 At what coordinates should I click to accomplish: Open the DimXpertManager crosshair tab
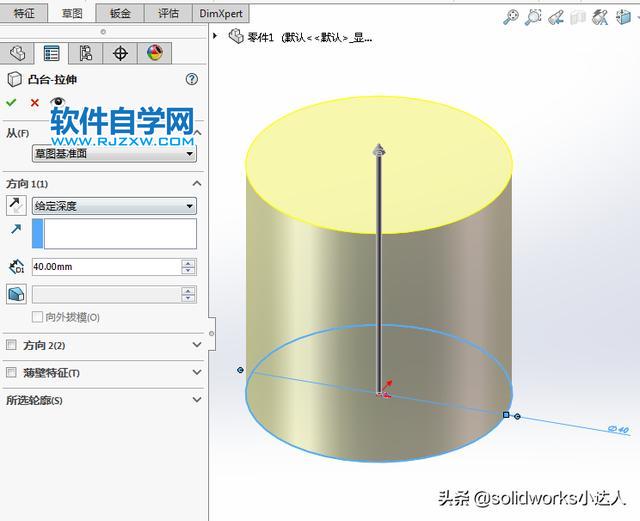(120, 53)
